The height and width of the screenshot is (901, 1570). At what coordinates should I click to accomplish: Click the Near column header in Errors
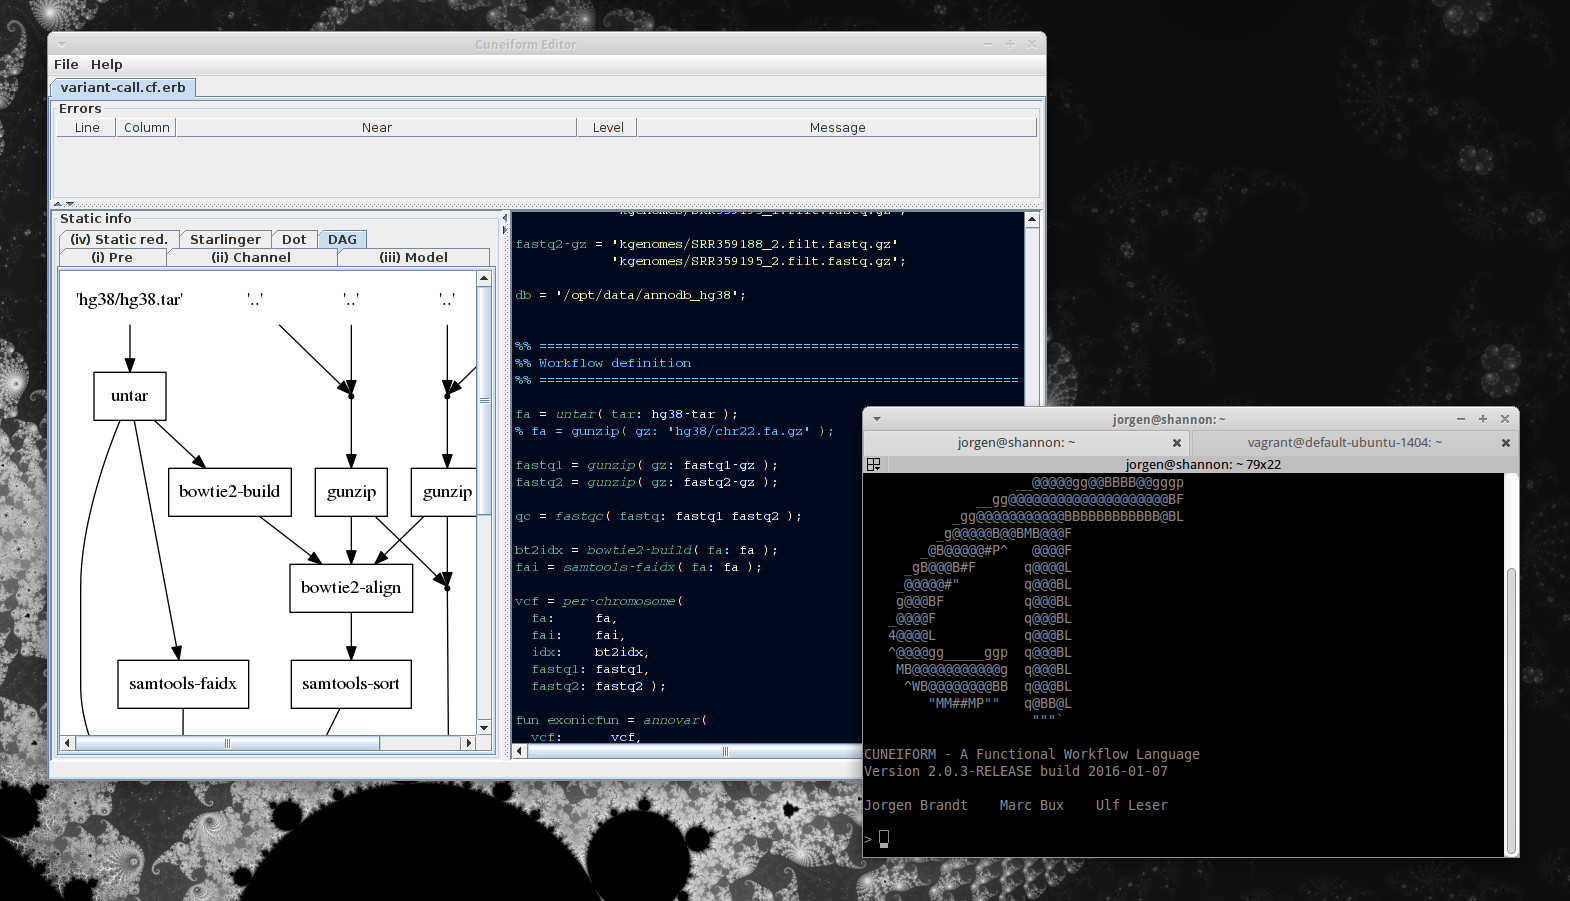coord(377,127)
